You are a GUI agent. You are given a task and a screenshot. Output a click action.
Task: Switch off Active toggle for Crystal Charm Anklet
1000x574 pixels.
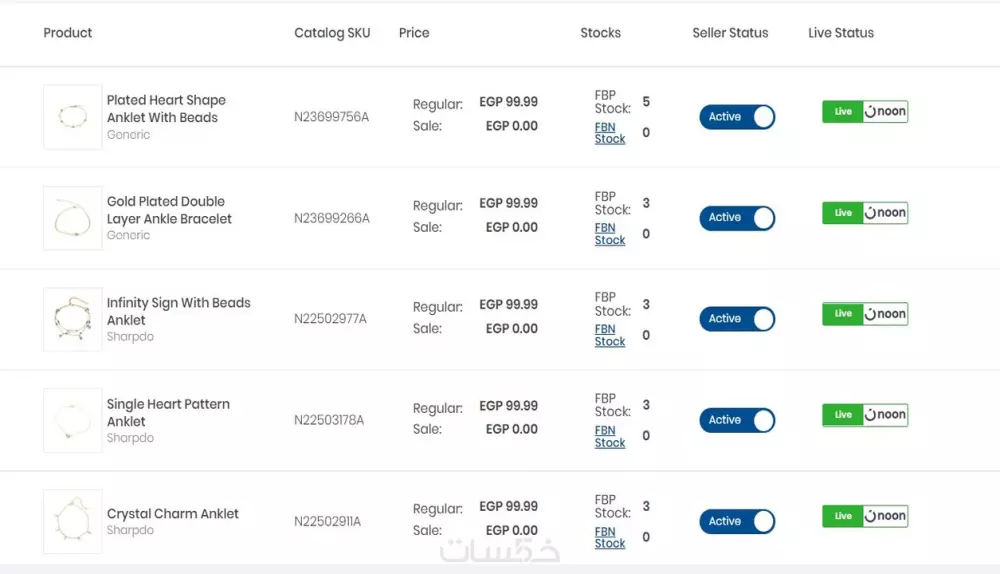point(737,521)
